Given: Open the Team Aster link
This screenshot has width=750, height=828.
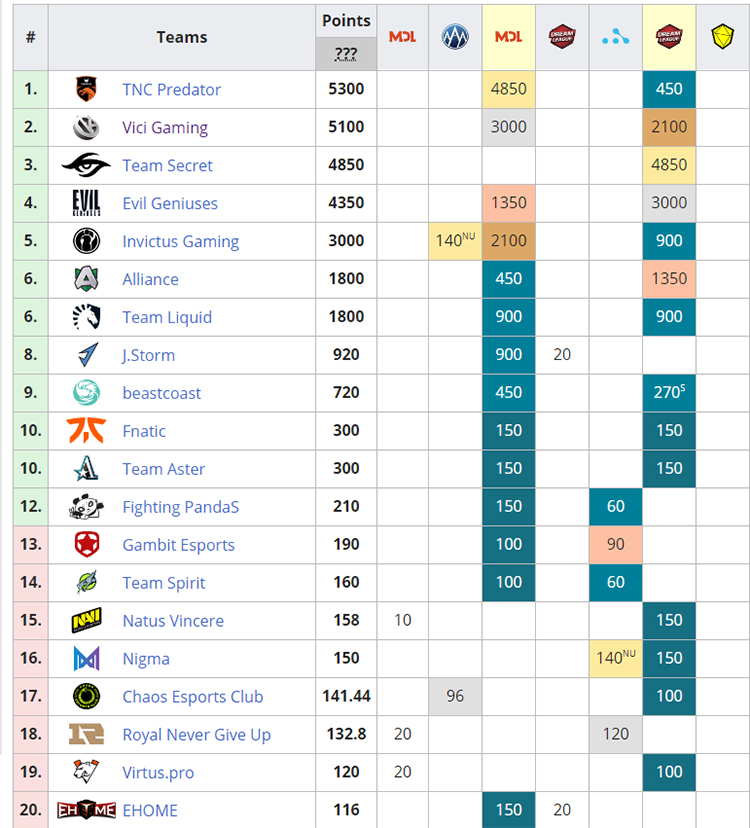Looking at the screenshot, I should [x=164, y=469].
